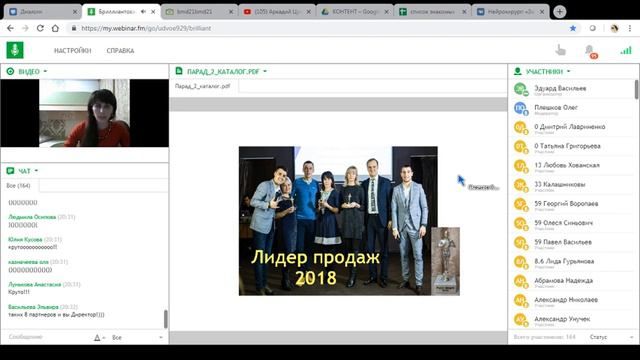The height and width of the screenshot is (360, 640).
Task: Toggle the green microphone button
Action: click(x=15, y=50)
